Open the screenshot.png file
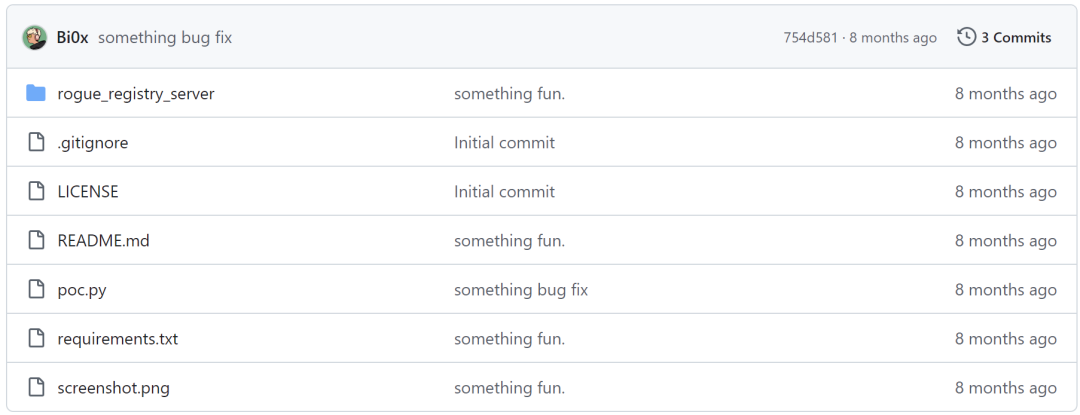The image size is (1080, 415). (114, 389)
